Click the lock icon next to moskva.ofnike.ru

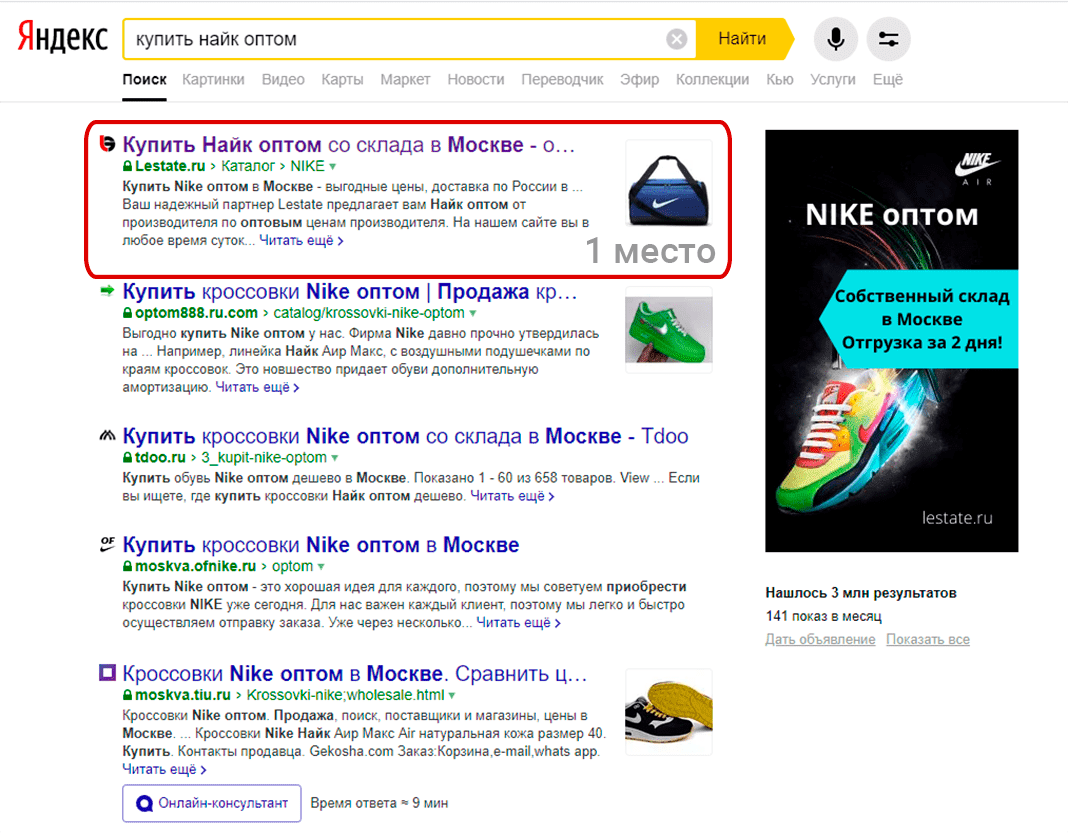pyautogui.click(x=127, y=566)
